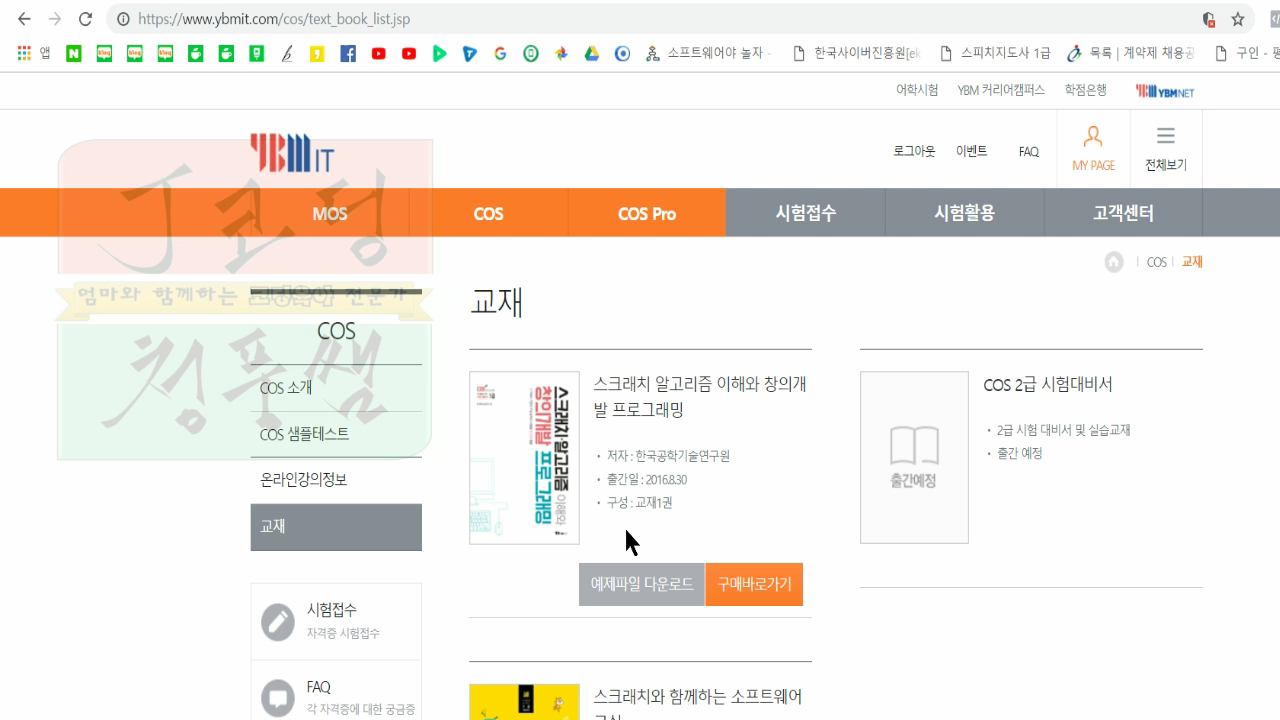Open the 고객센터 menu
Viewport: 1280px width, 720px height.
click(1122, 212)
